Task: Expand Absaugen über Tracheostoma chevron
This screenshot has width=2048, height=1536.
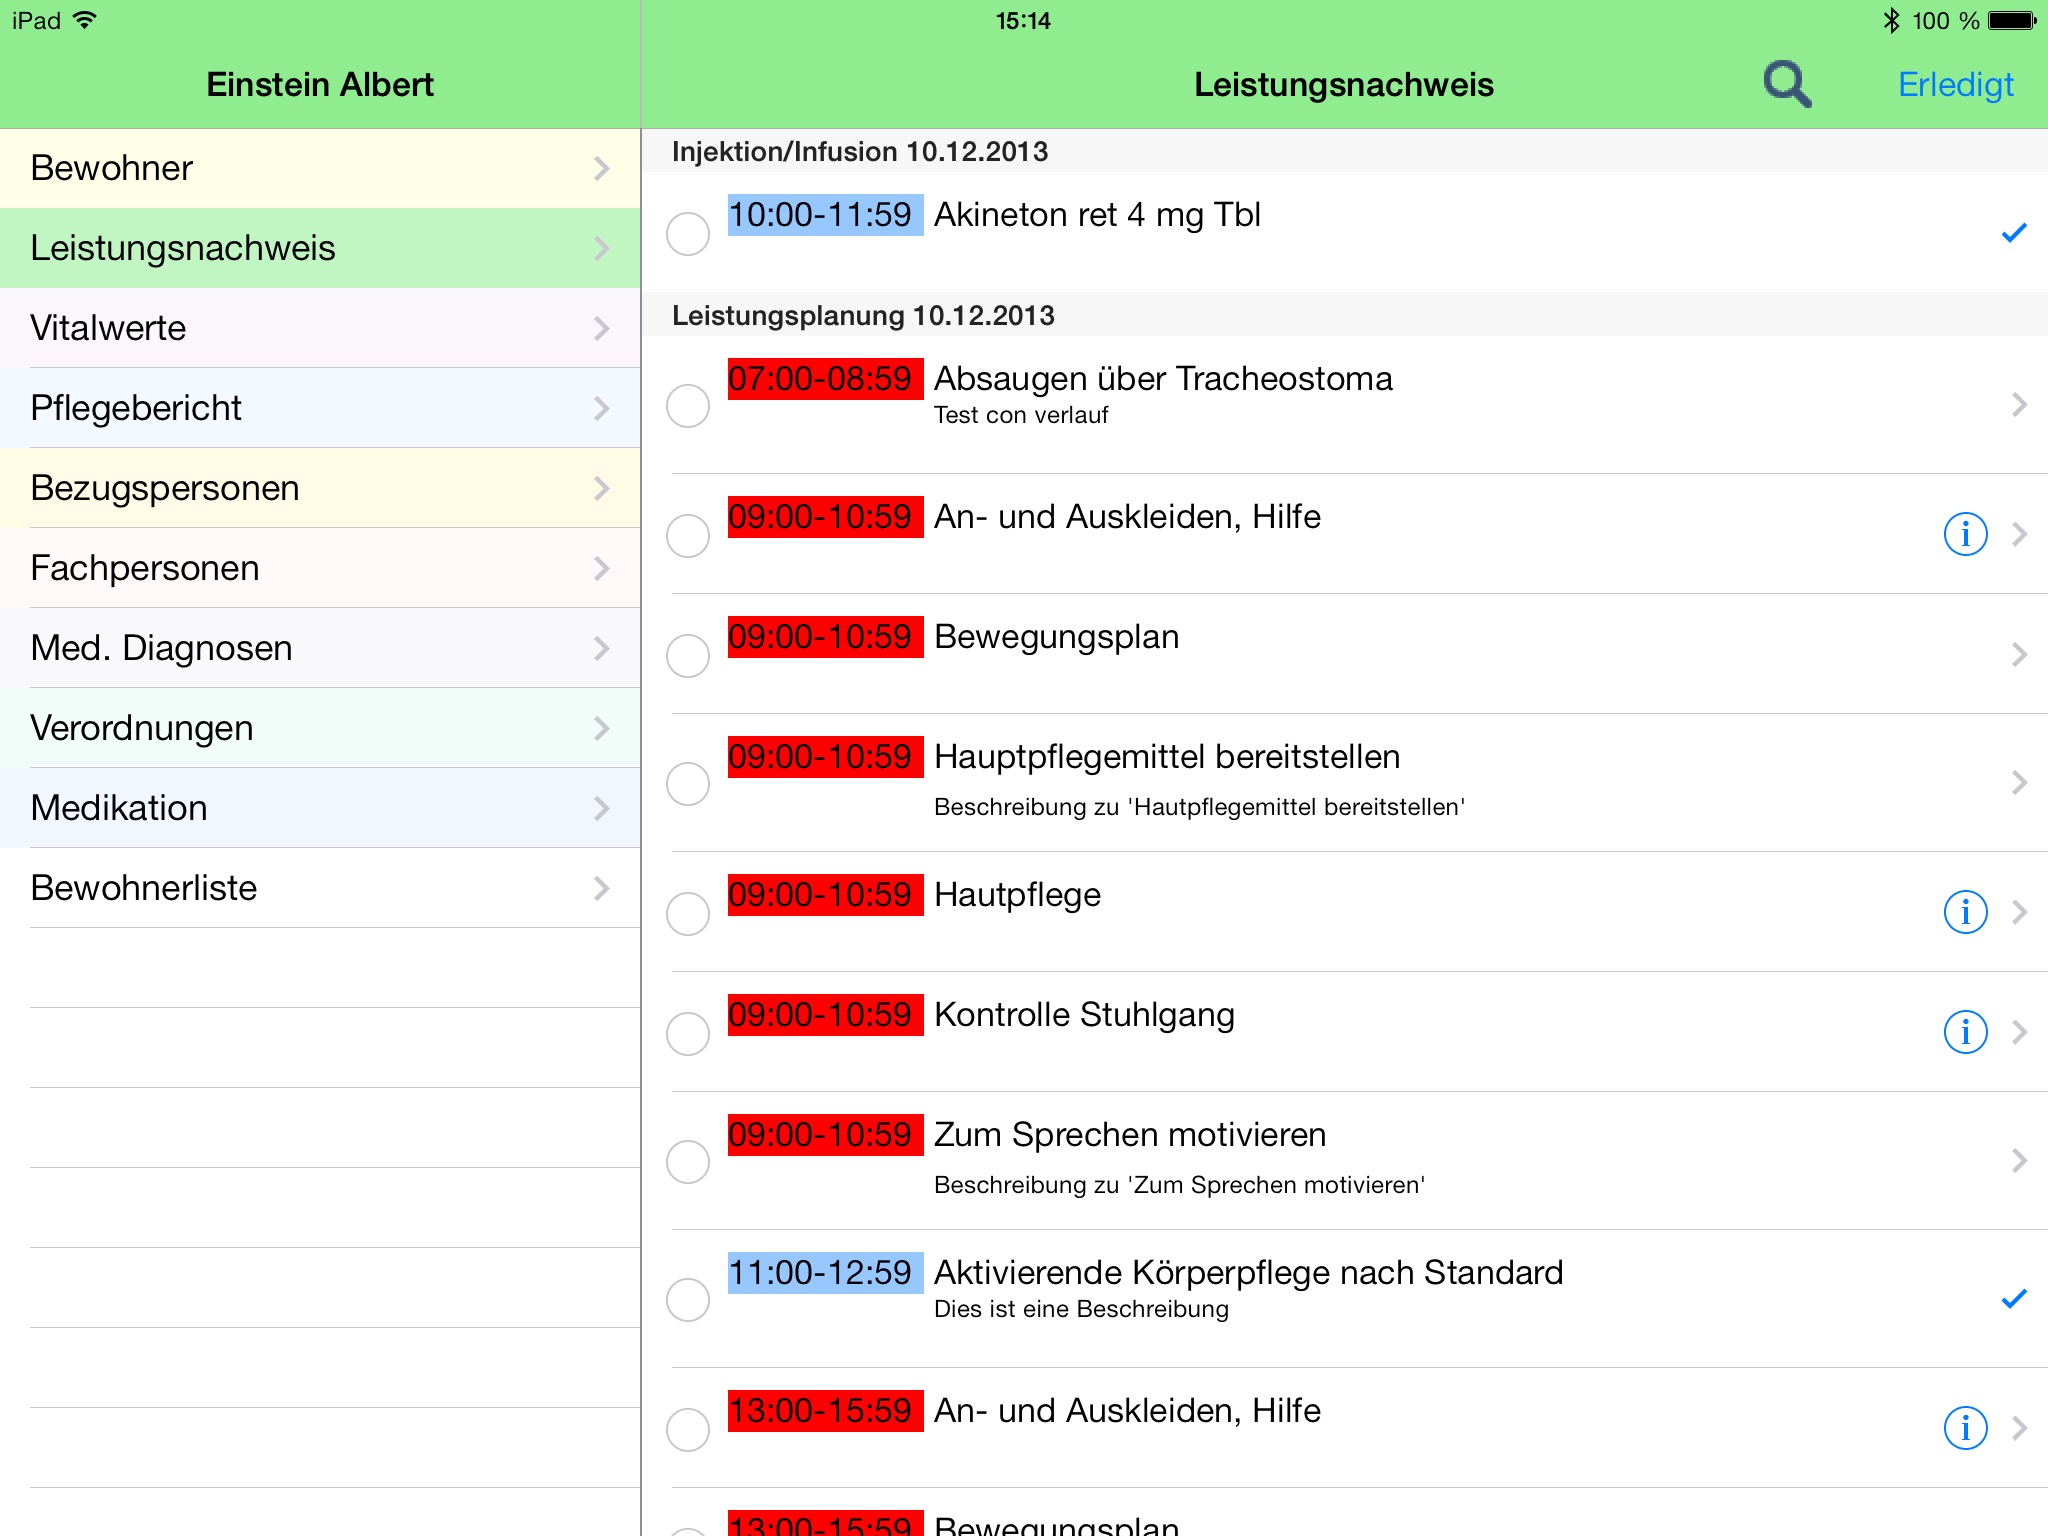Action: tap(2019, 405)
